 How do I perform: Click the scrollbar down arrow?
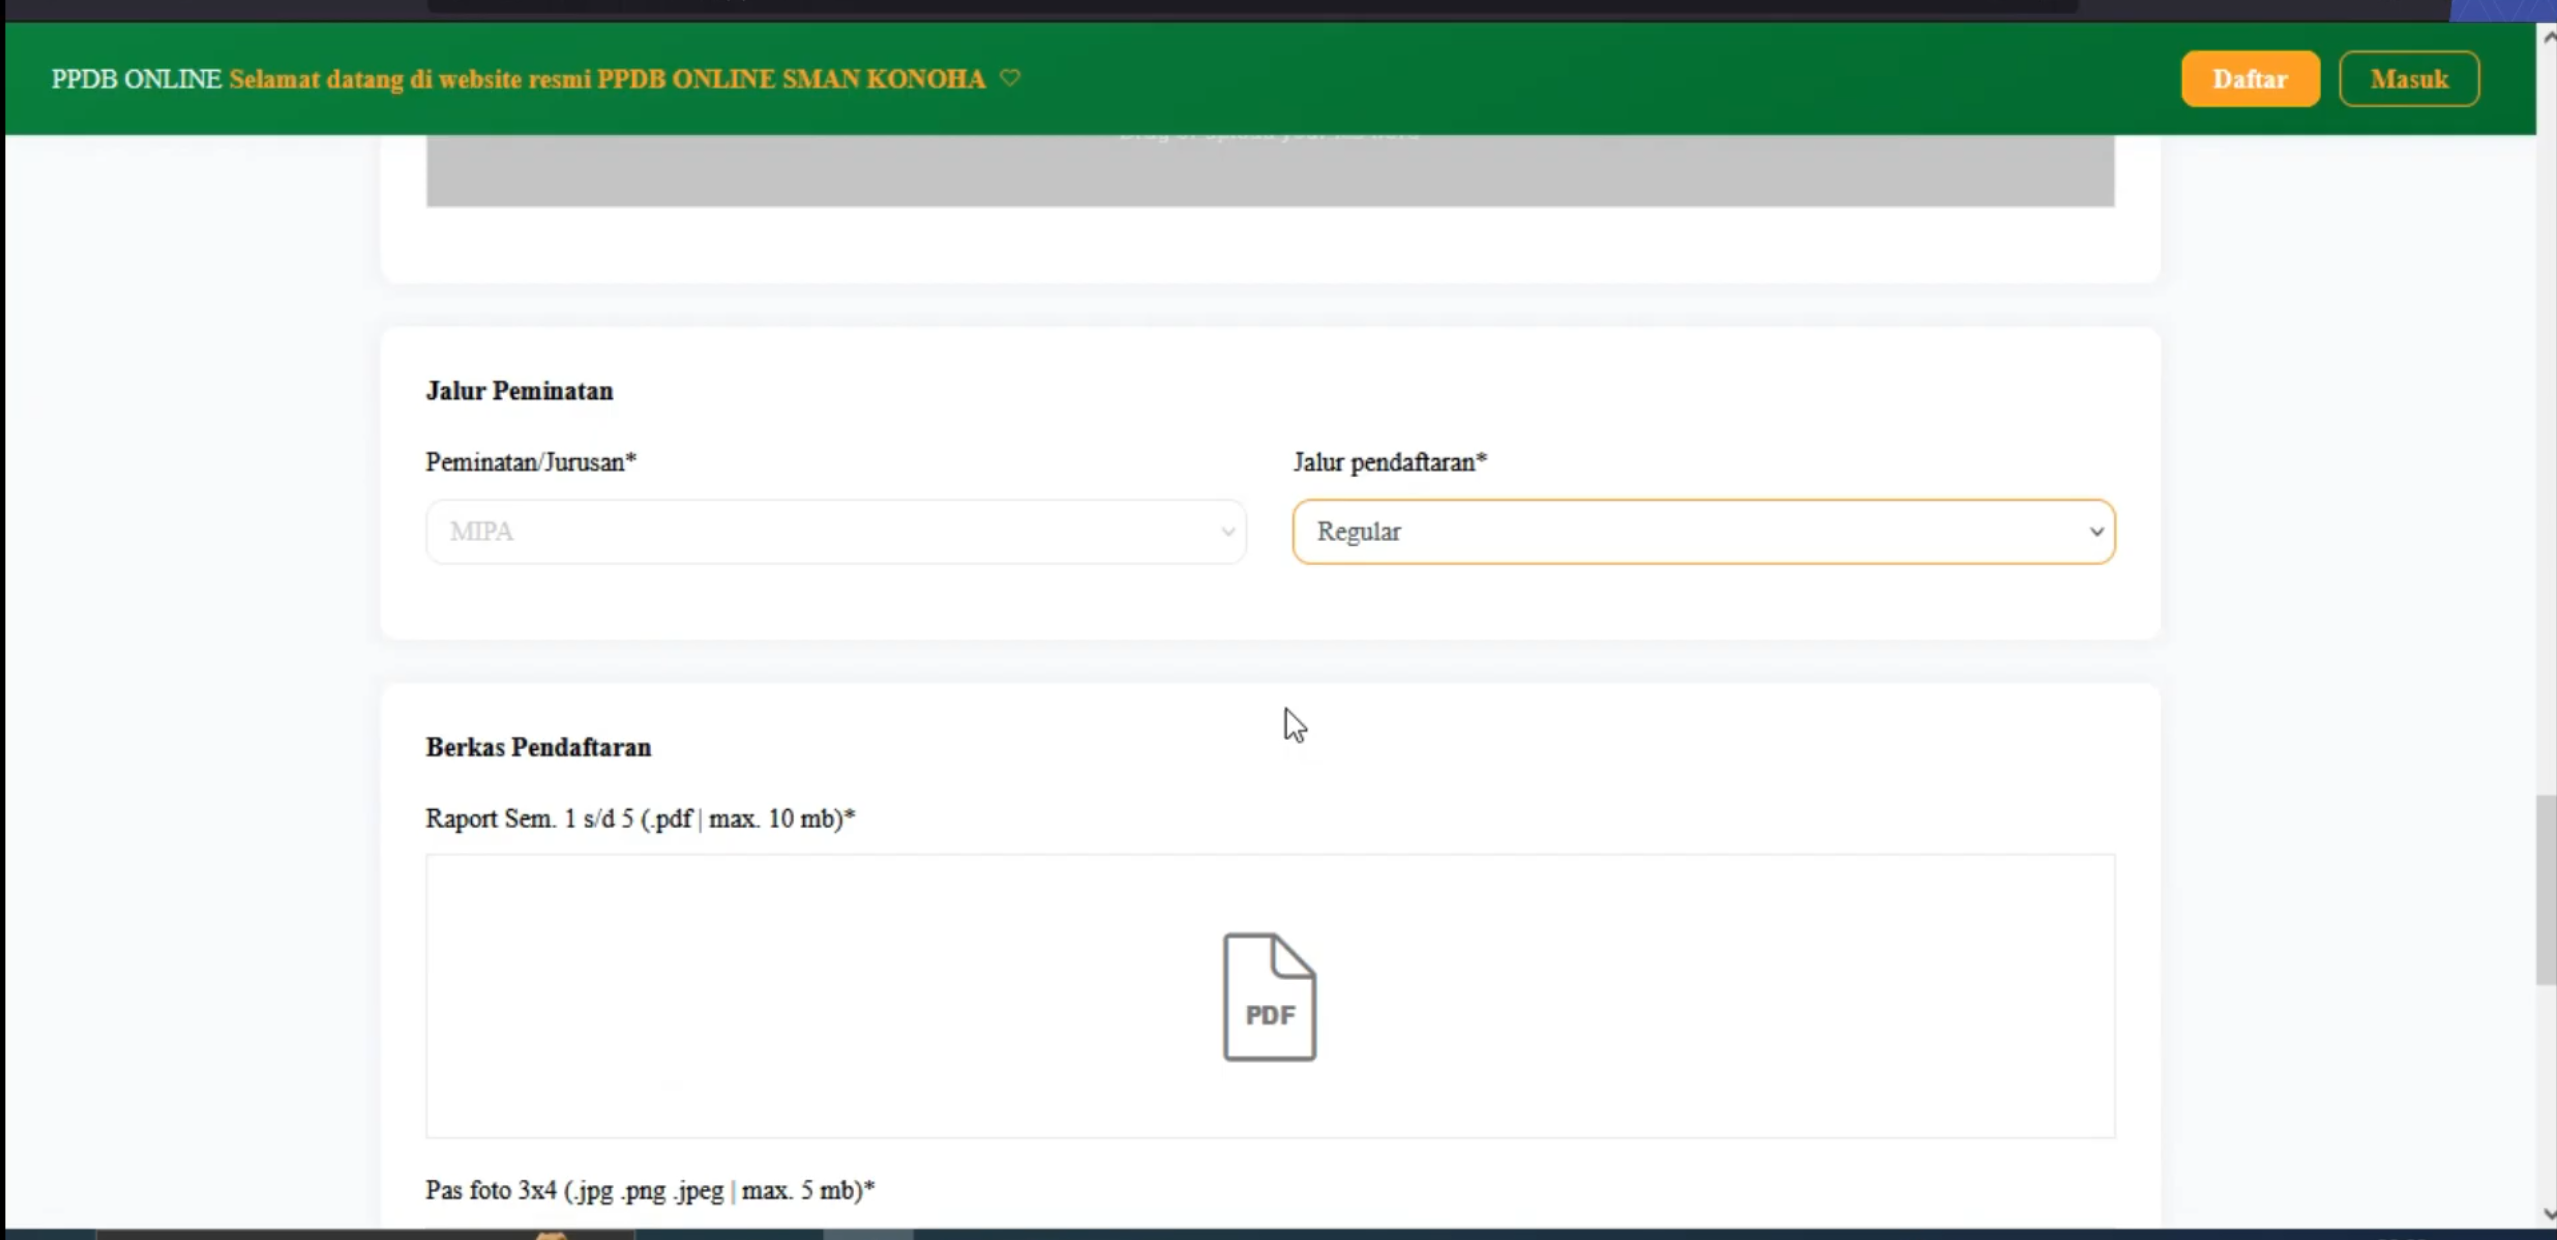pos(2548,1214)
